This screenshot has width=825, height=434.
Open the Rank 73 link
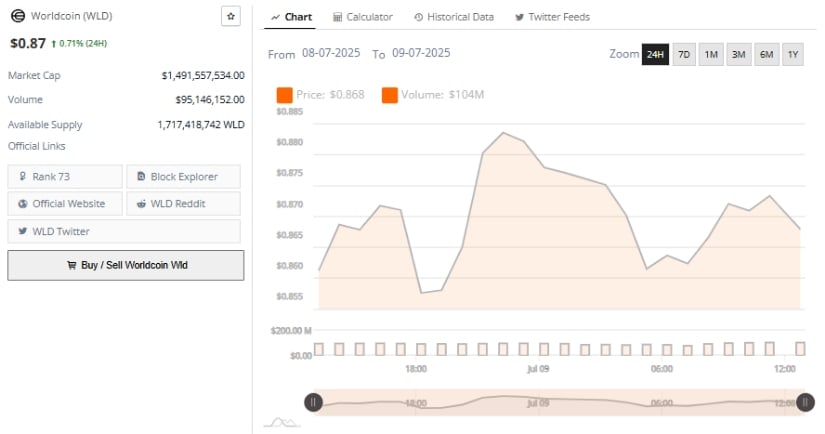point(65,176)
